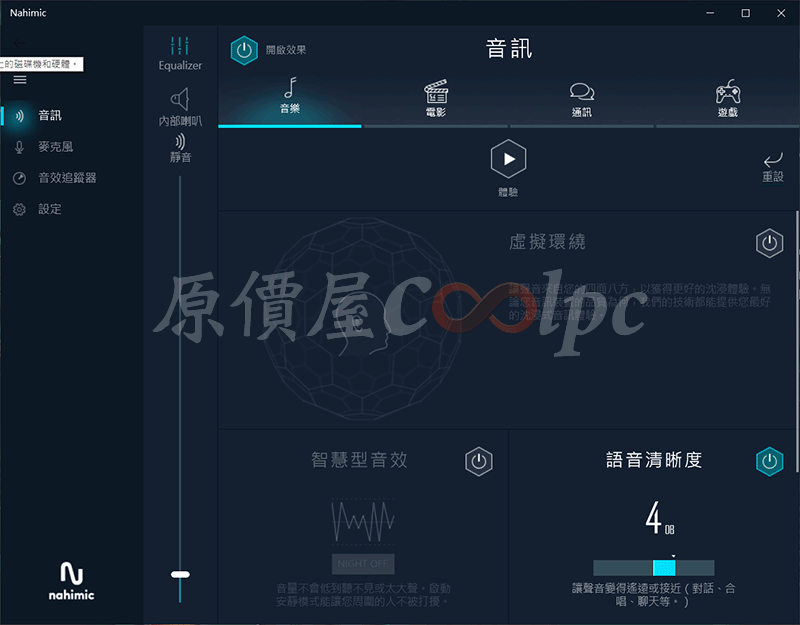Play the 體驗 demo sound
This screenshot has height=625, width=800.
pyautogui.click(x=508, y=159)
